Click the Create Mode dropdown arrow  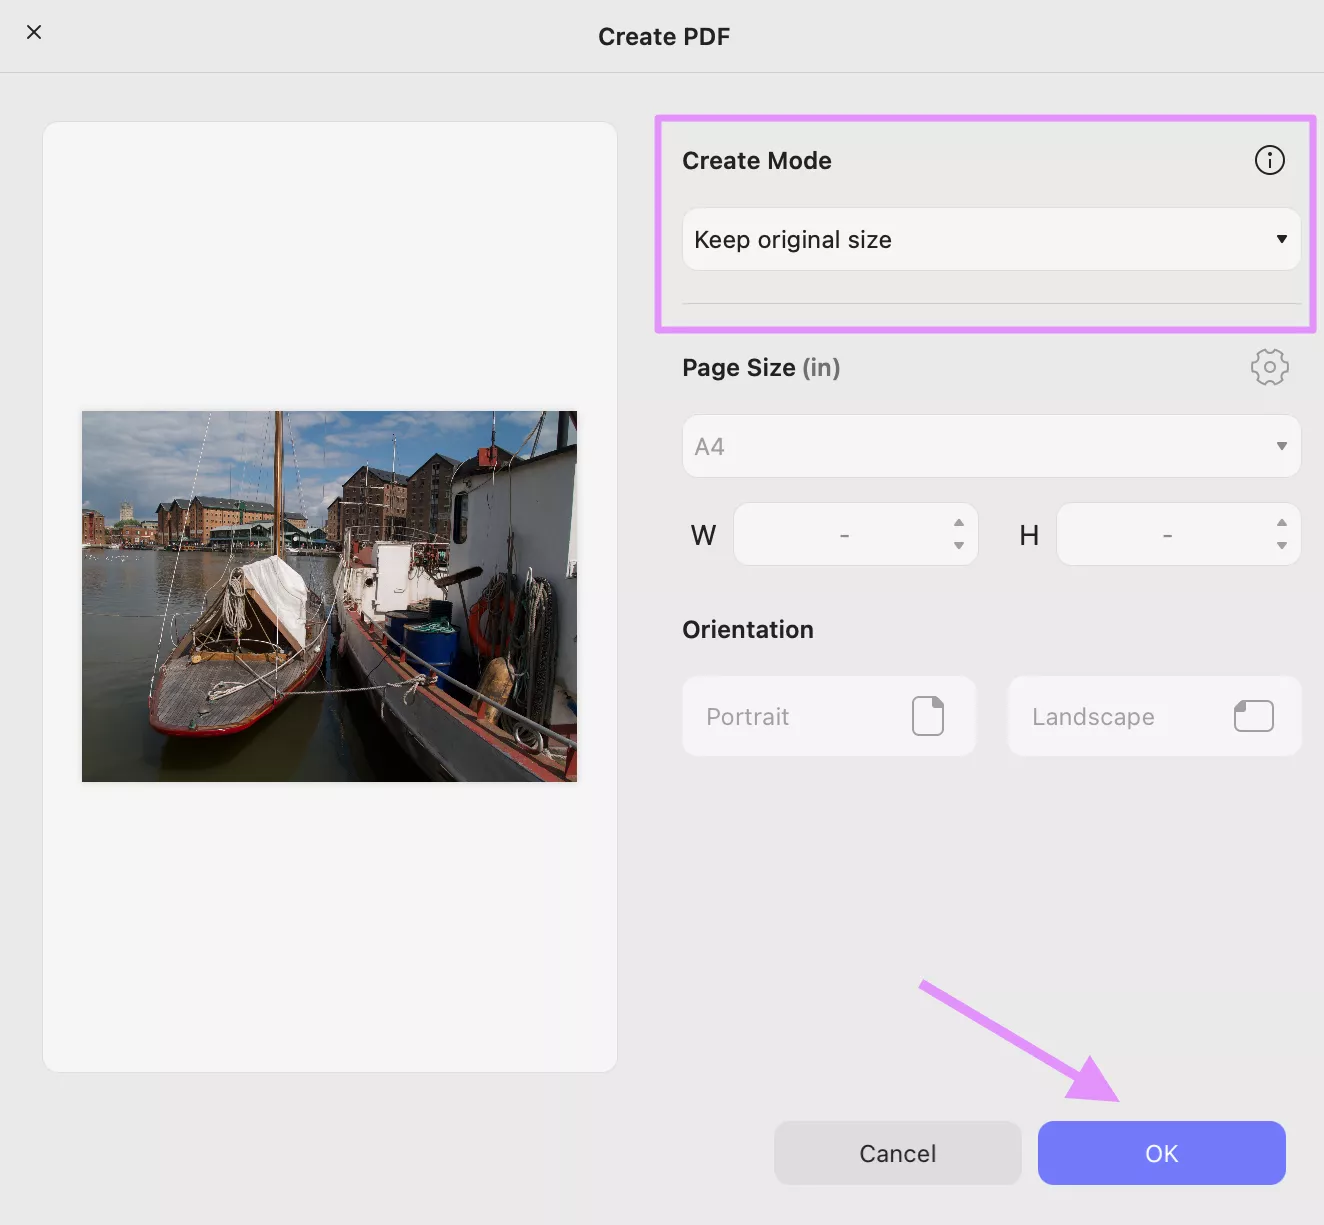[x=1281, y=239]
